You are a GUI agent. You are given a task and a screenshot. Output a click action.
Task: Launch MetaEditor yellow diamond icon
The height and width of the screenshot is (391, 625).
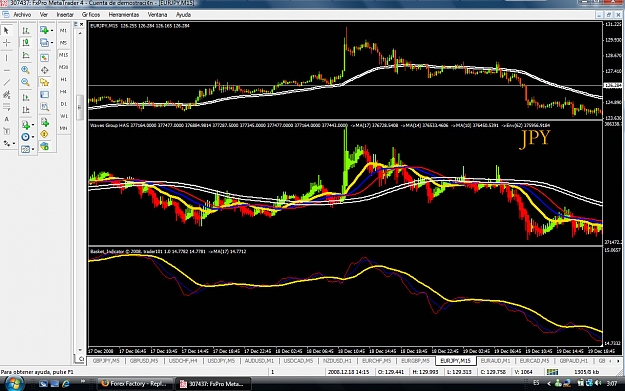[x=45, y=134]
